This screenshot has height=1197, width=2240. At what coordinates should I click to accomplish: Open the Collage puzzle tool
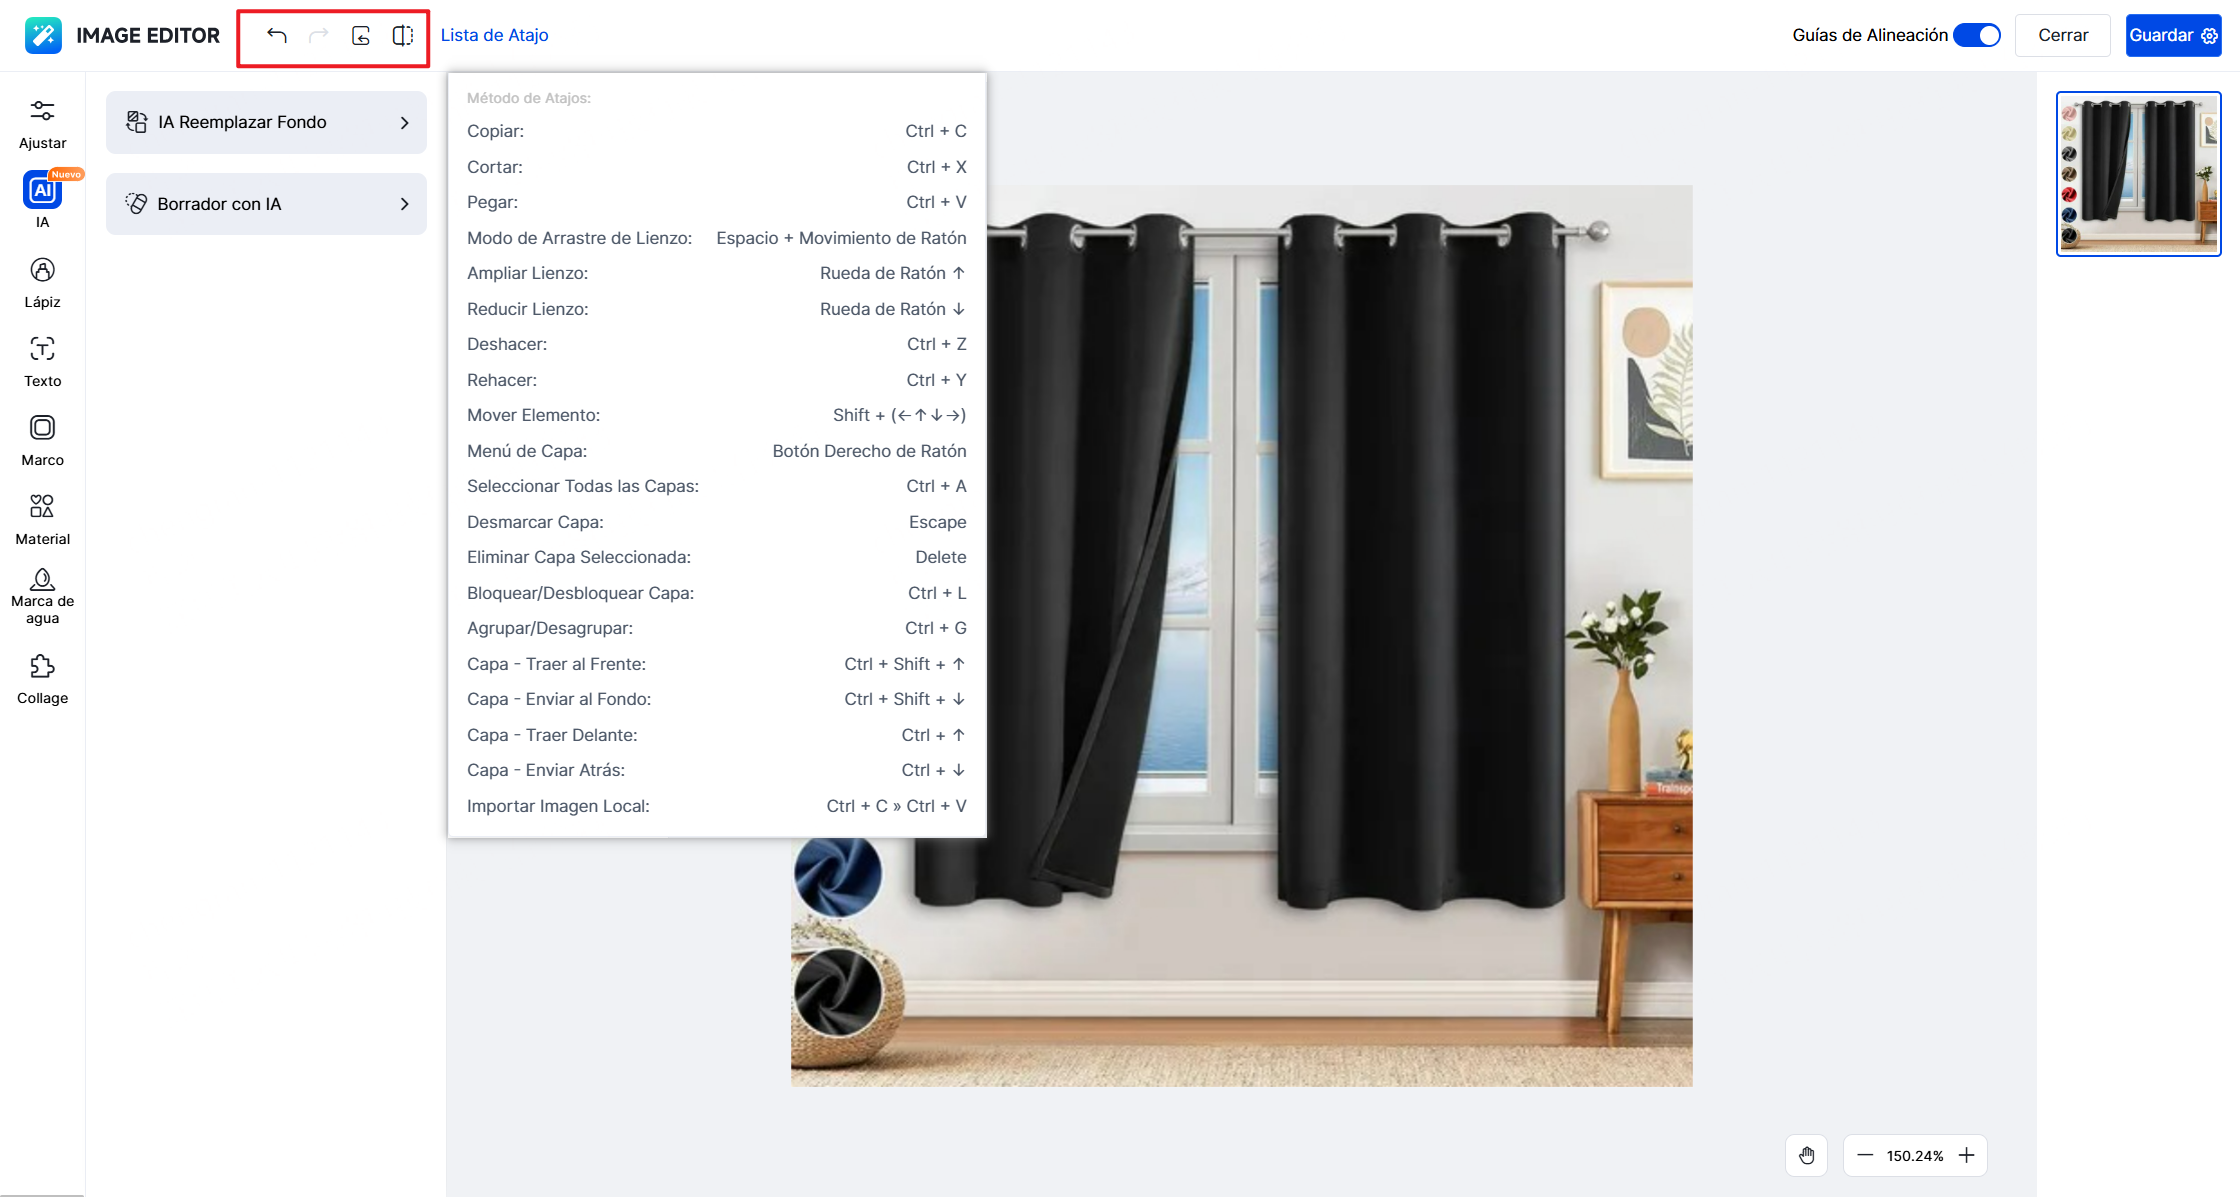click(x=42, y=678)
